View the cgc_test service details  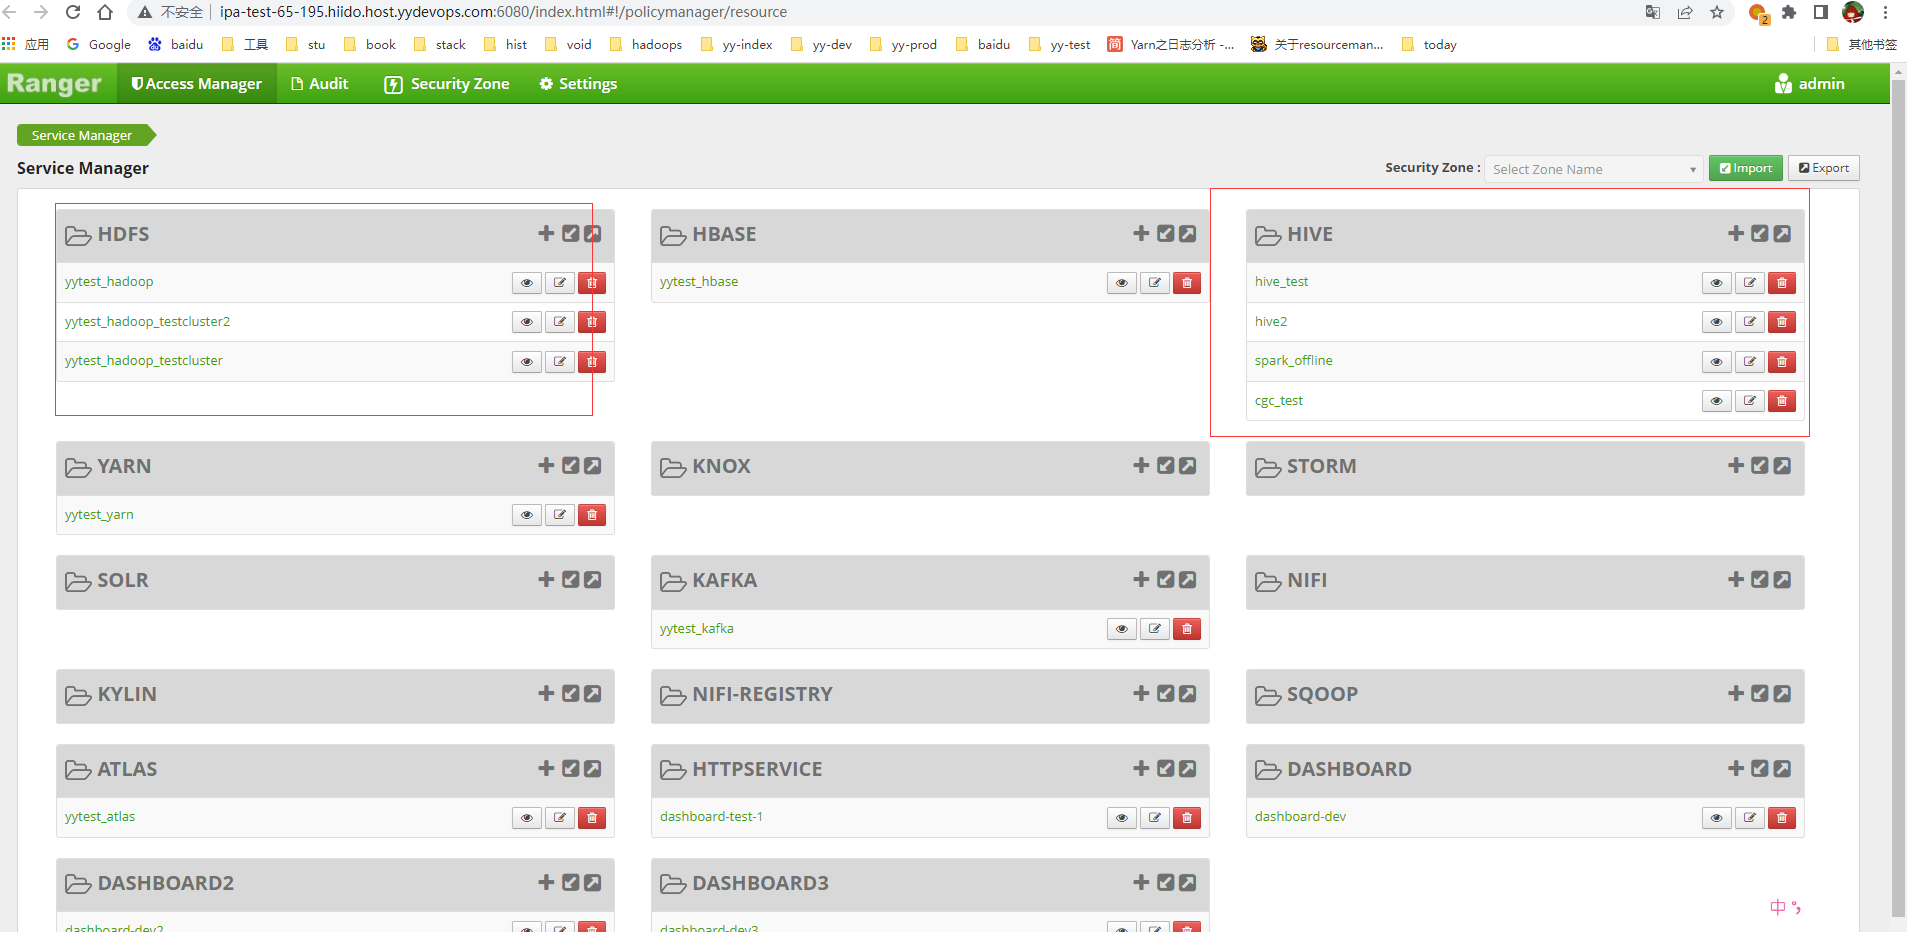1716,401
